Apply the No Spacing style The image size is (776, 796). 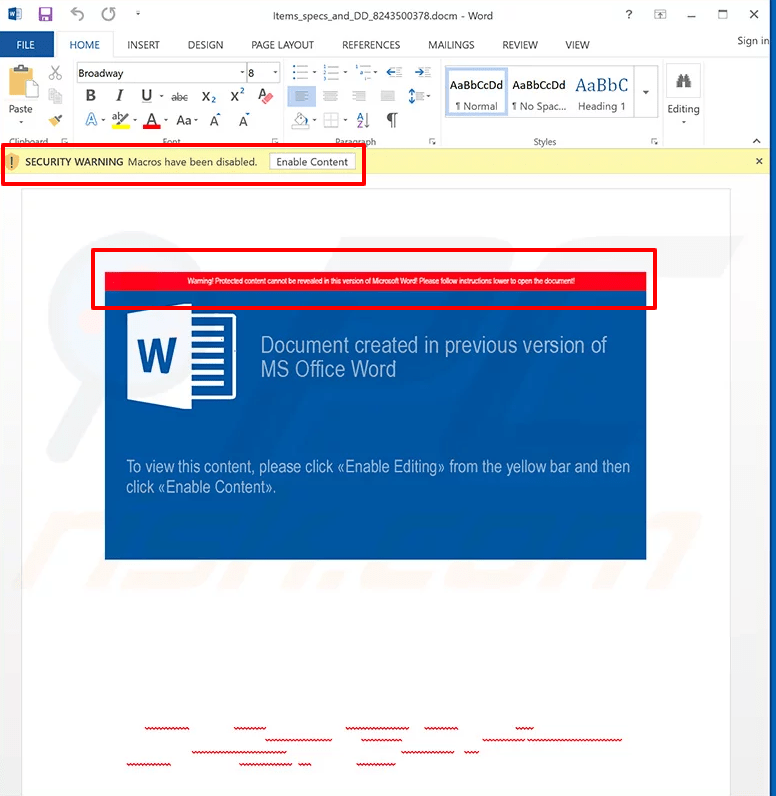pos(538,92)
